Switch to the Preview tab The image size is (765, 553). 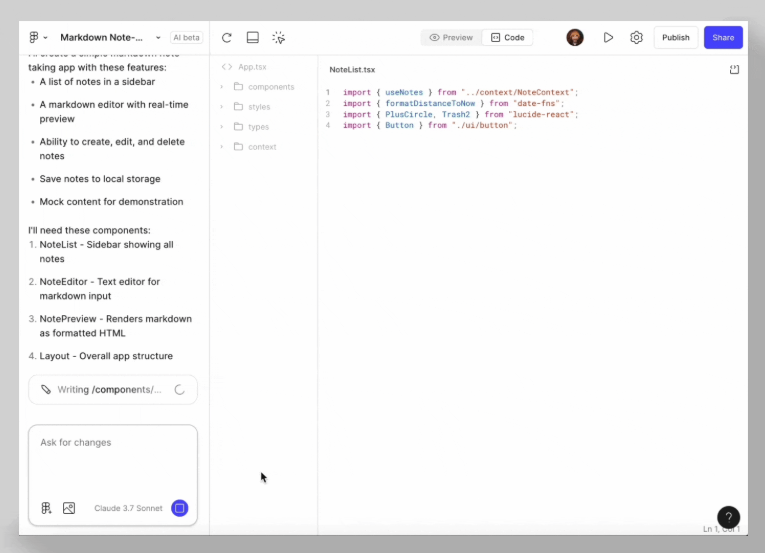coord(451,38)
